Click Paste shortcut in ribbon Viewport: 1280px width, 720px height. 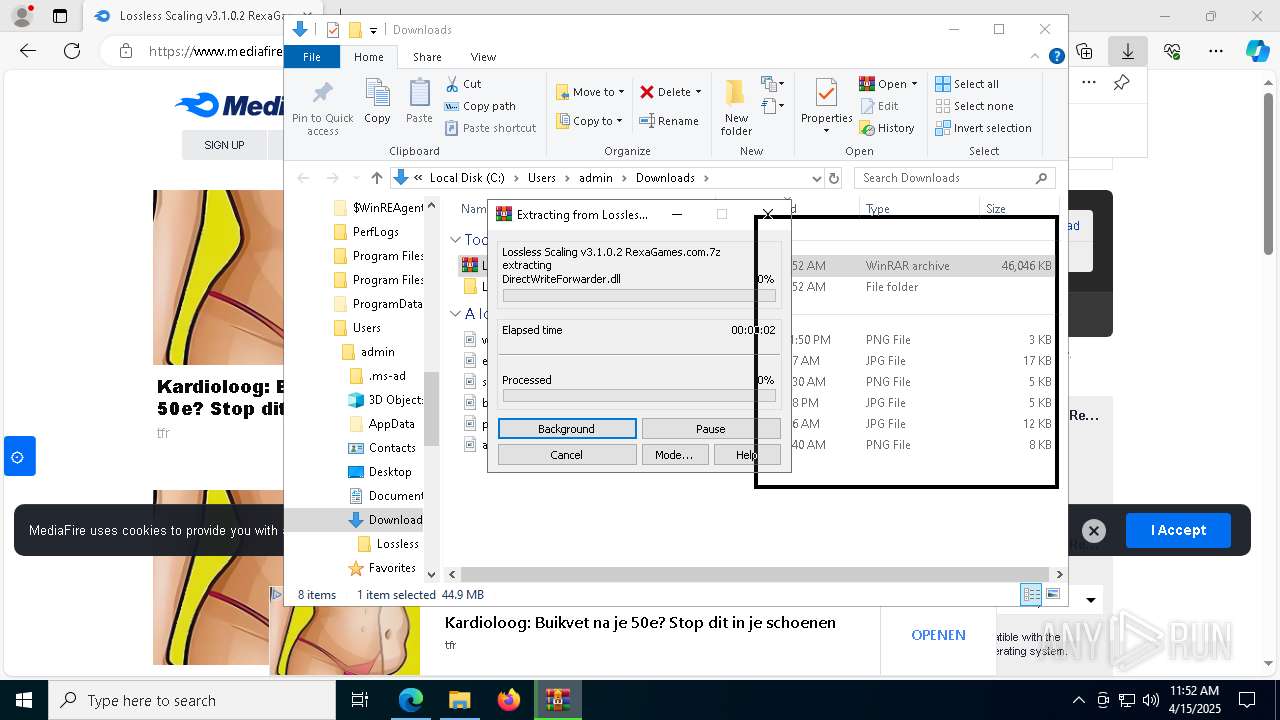(x=490, y=128)
